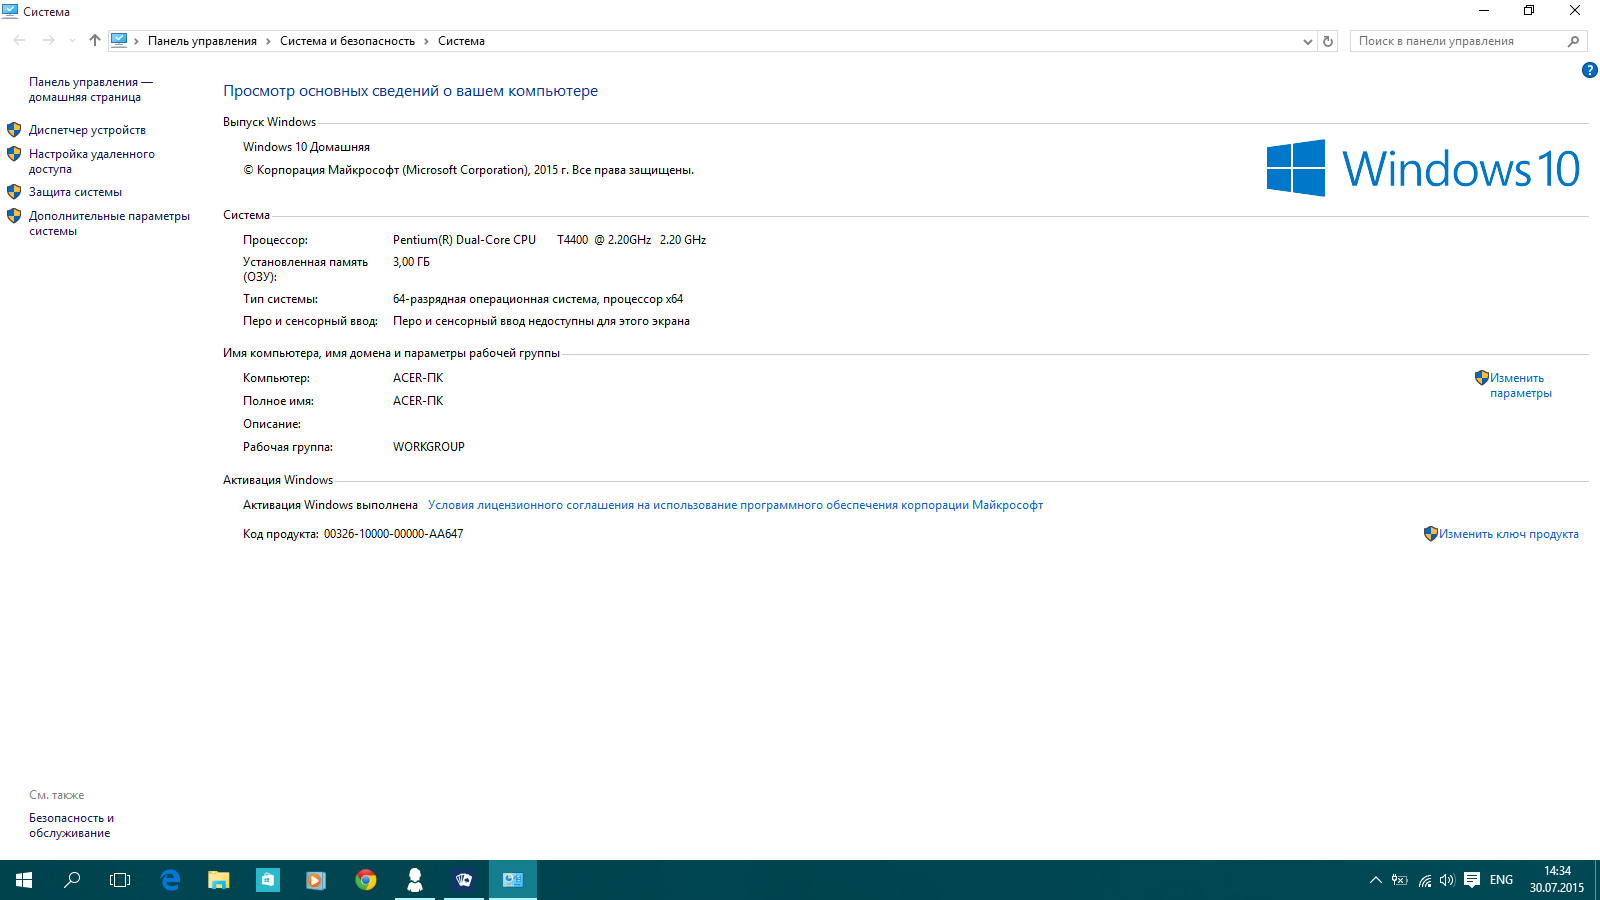The image size is (1600, 900).
Task: Open volume speaker tray icon
Action: [x=1447, y=880]
